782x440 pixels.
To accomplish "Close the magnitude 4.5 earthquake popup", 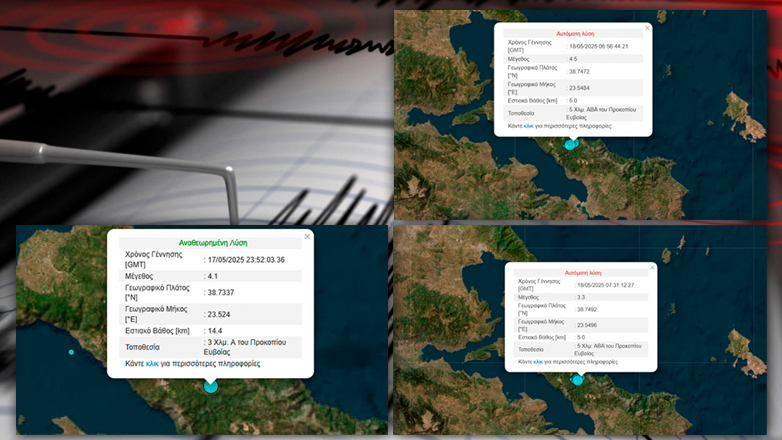I will pos(647,28).
